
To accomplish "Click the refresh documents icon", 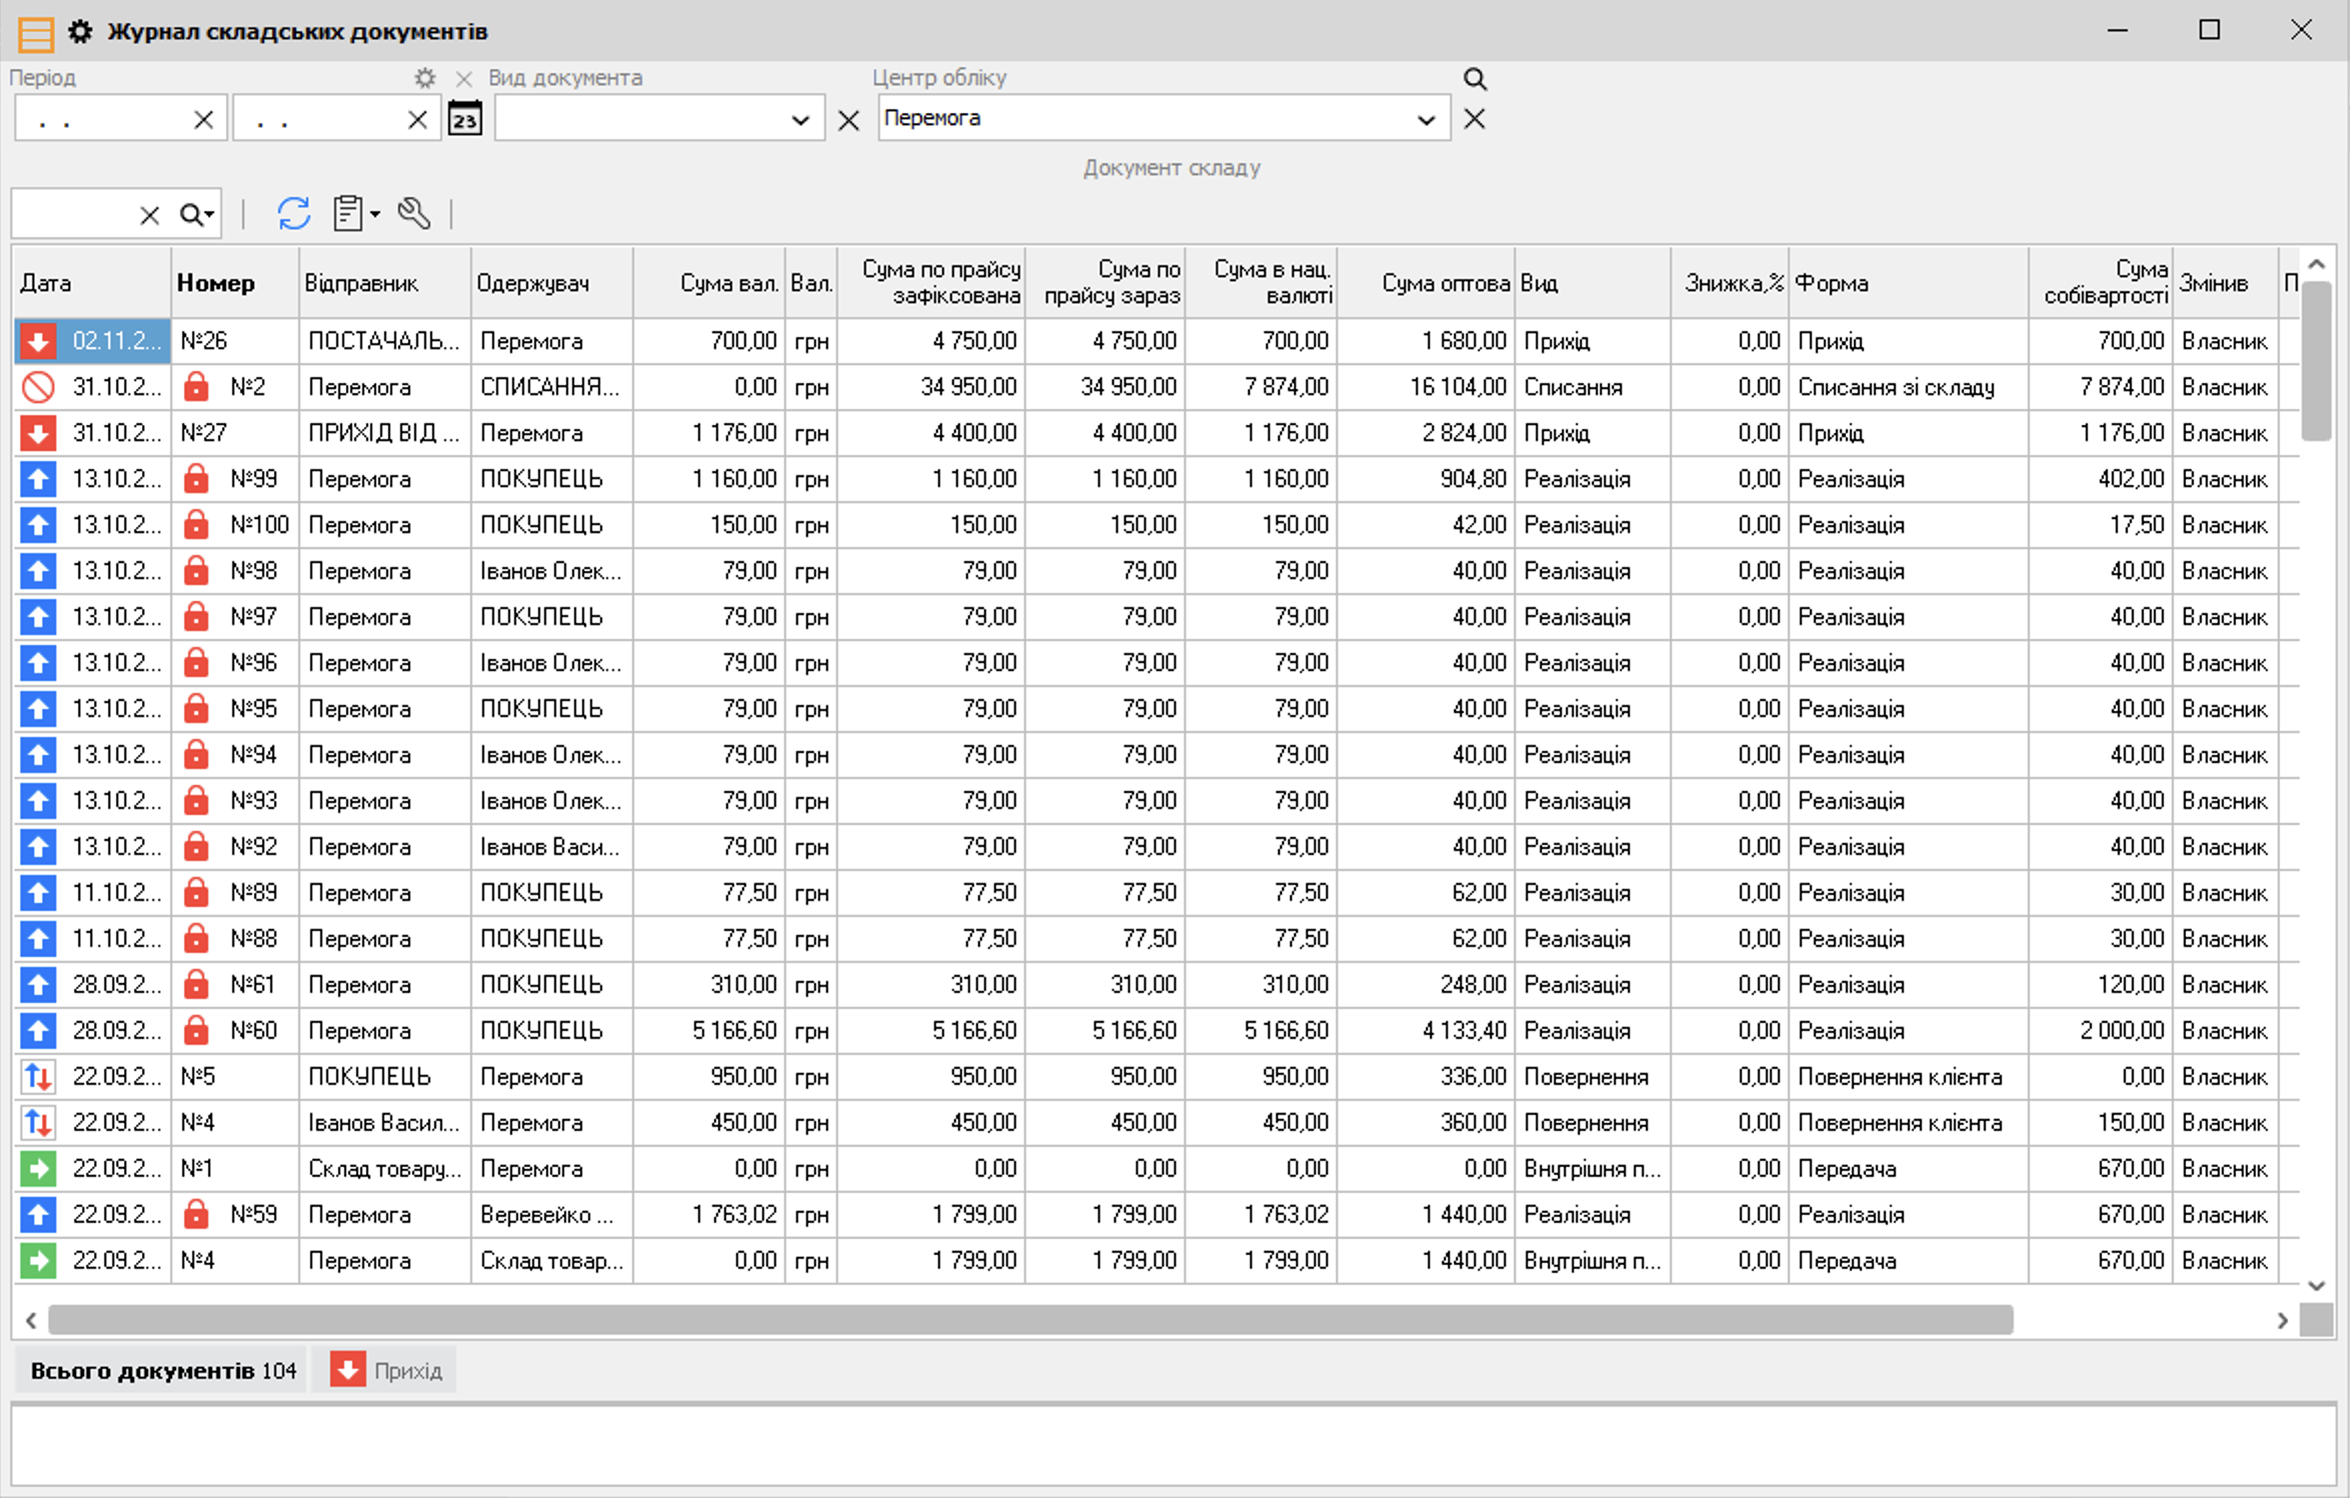I will click(293, 213).
